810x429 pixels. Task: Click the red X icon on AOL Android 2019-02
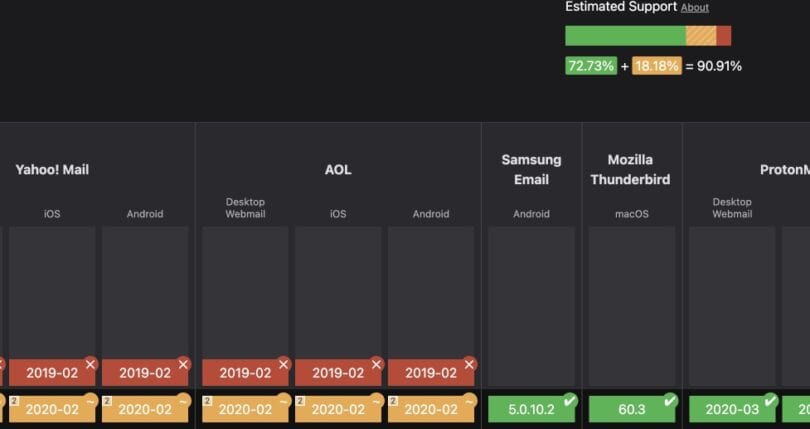(x=469, y=364)
